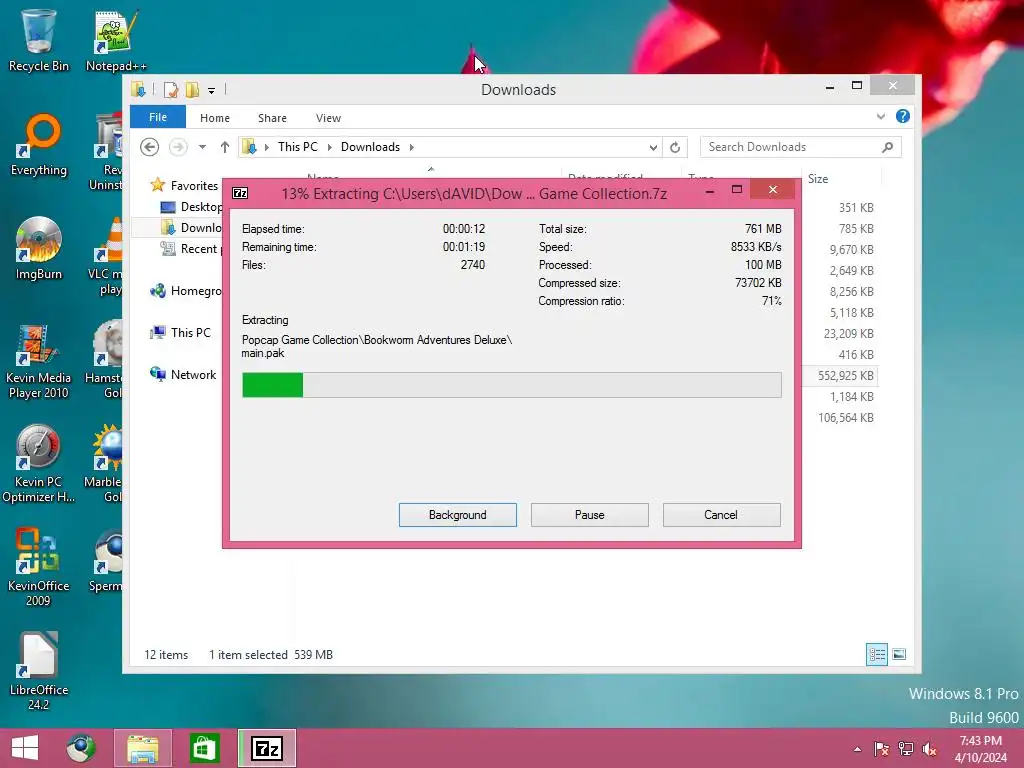Open the Home ribbon tab
1024x768 pixels.
[x=215, y=118]
